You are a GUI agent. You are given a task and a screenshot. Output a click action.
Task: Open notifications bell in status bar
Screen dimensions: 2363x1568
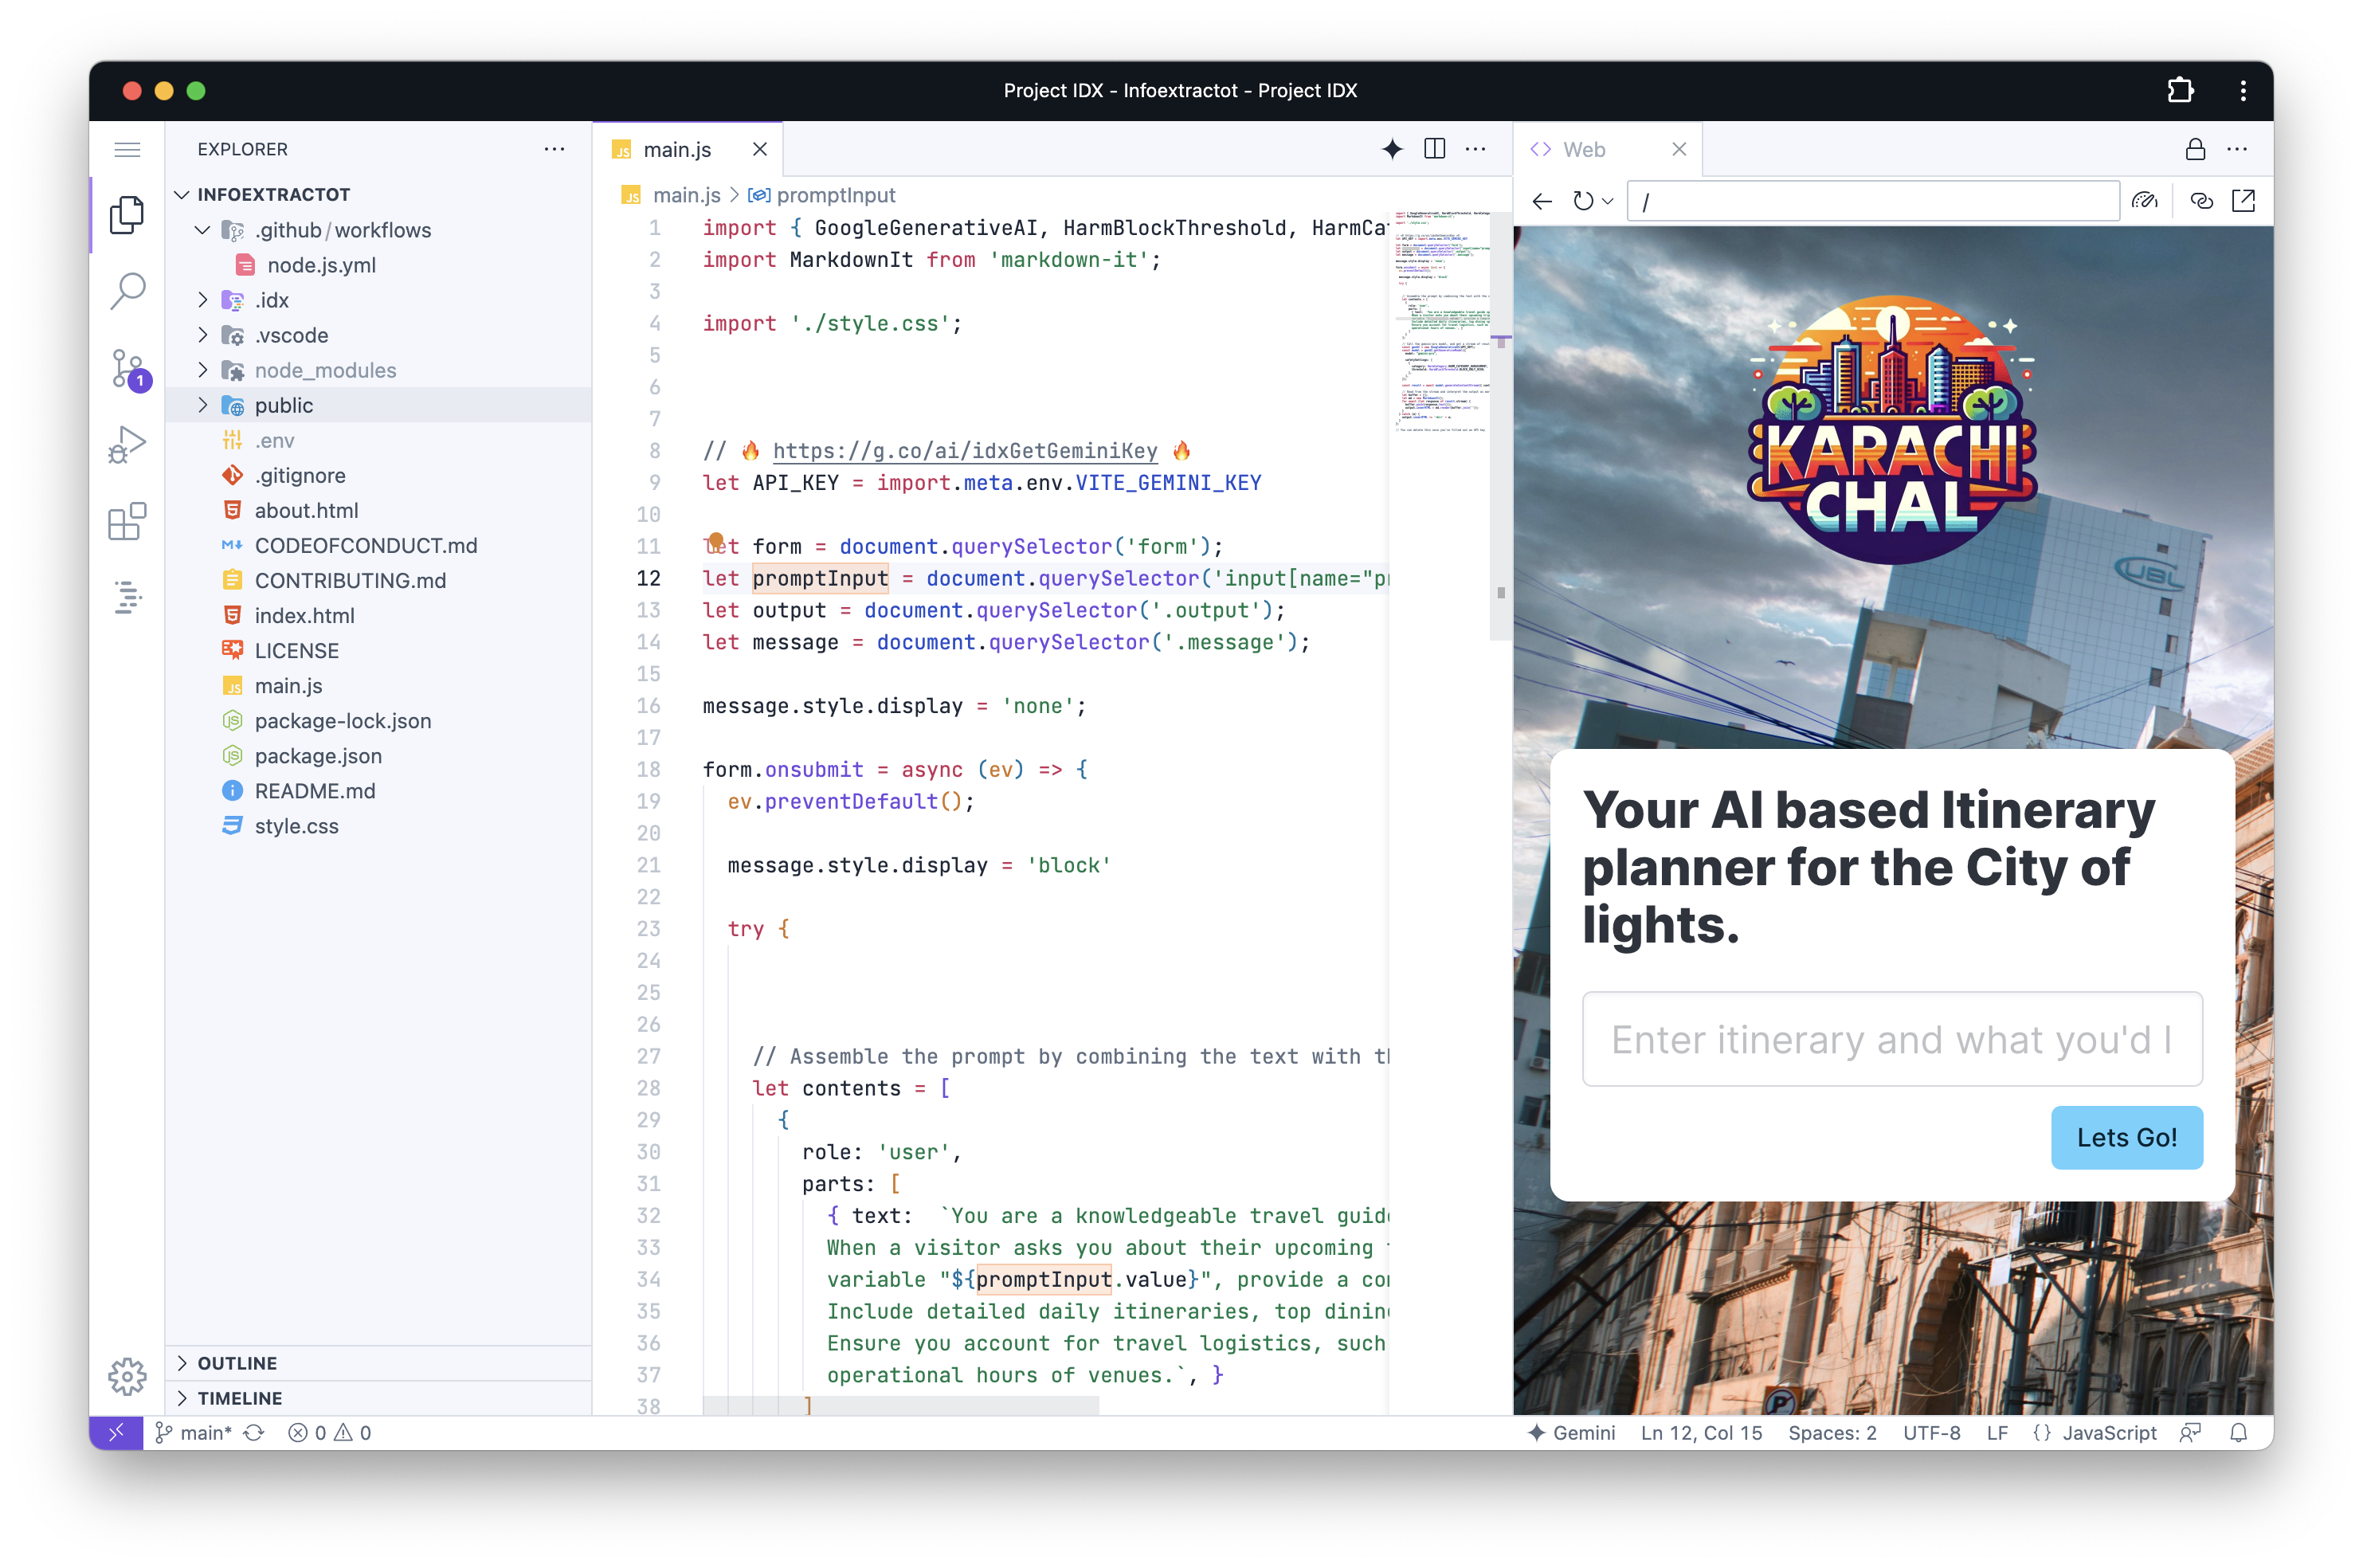click(2239, 1432)
